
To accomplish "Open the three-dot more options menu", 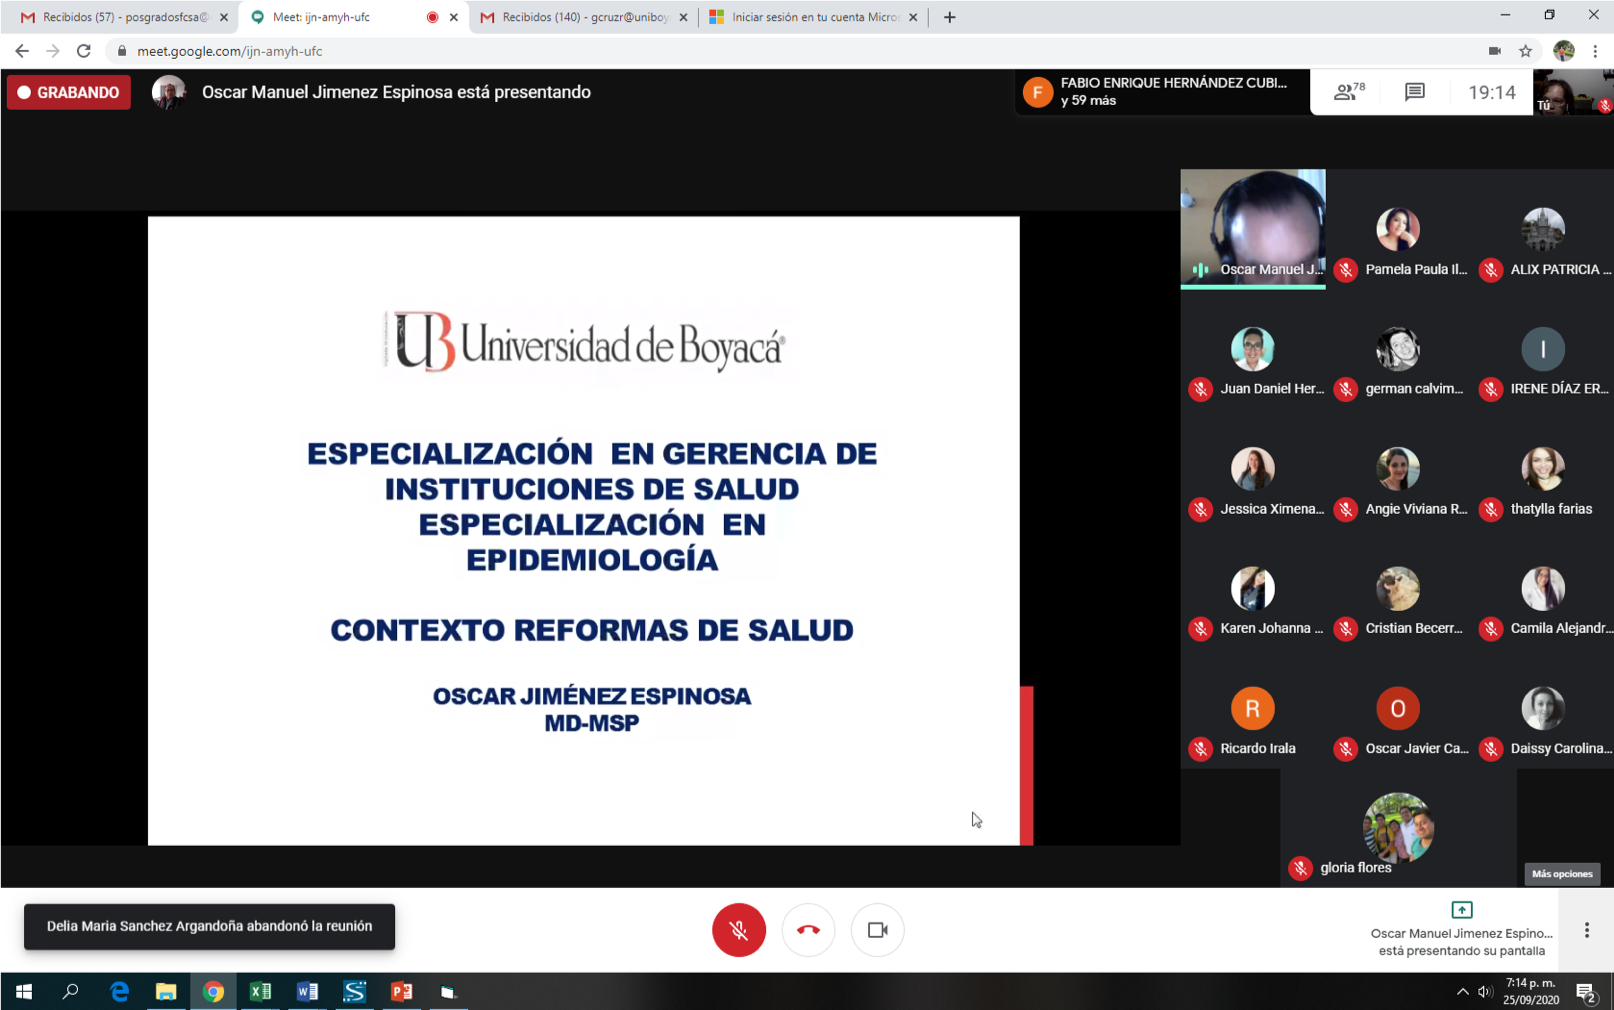I will [x=1586, y=930].
